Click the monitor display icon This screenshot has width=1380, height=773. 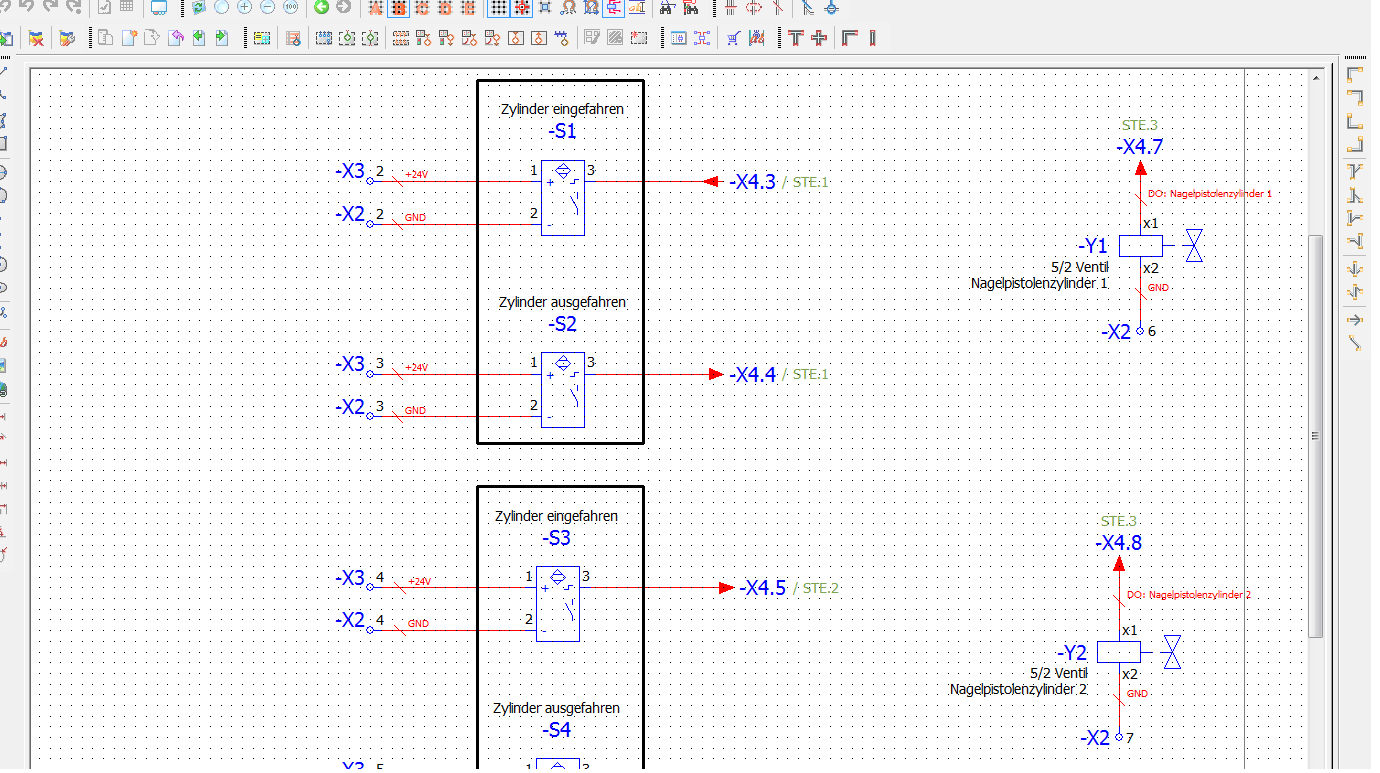click(x=158, y=7)
